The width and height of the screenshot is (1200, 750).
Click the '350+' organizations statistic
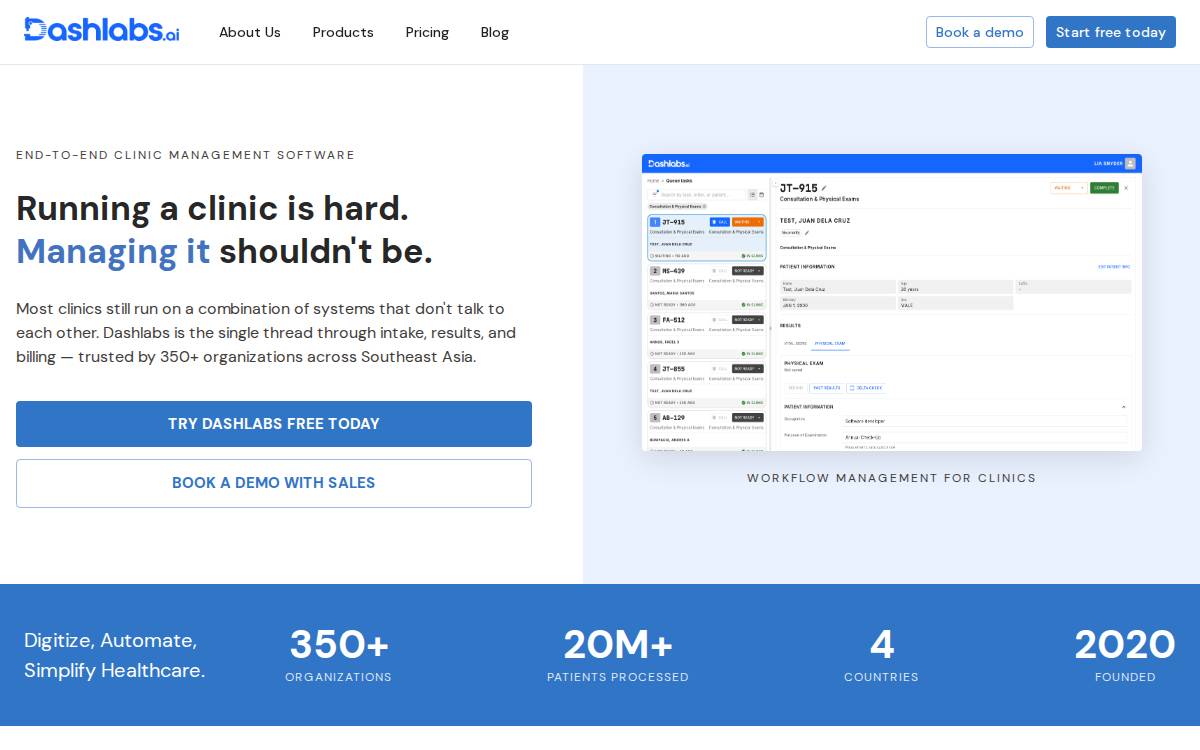click(339, 645)
